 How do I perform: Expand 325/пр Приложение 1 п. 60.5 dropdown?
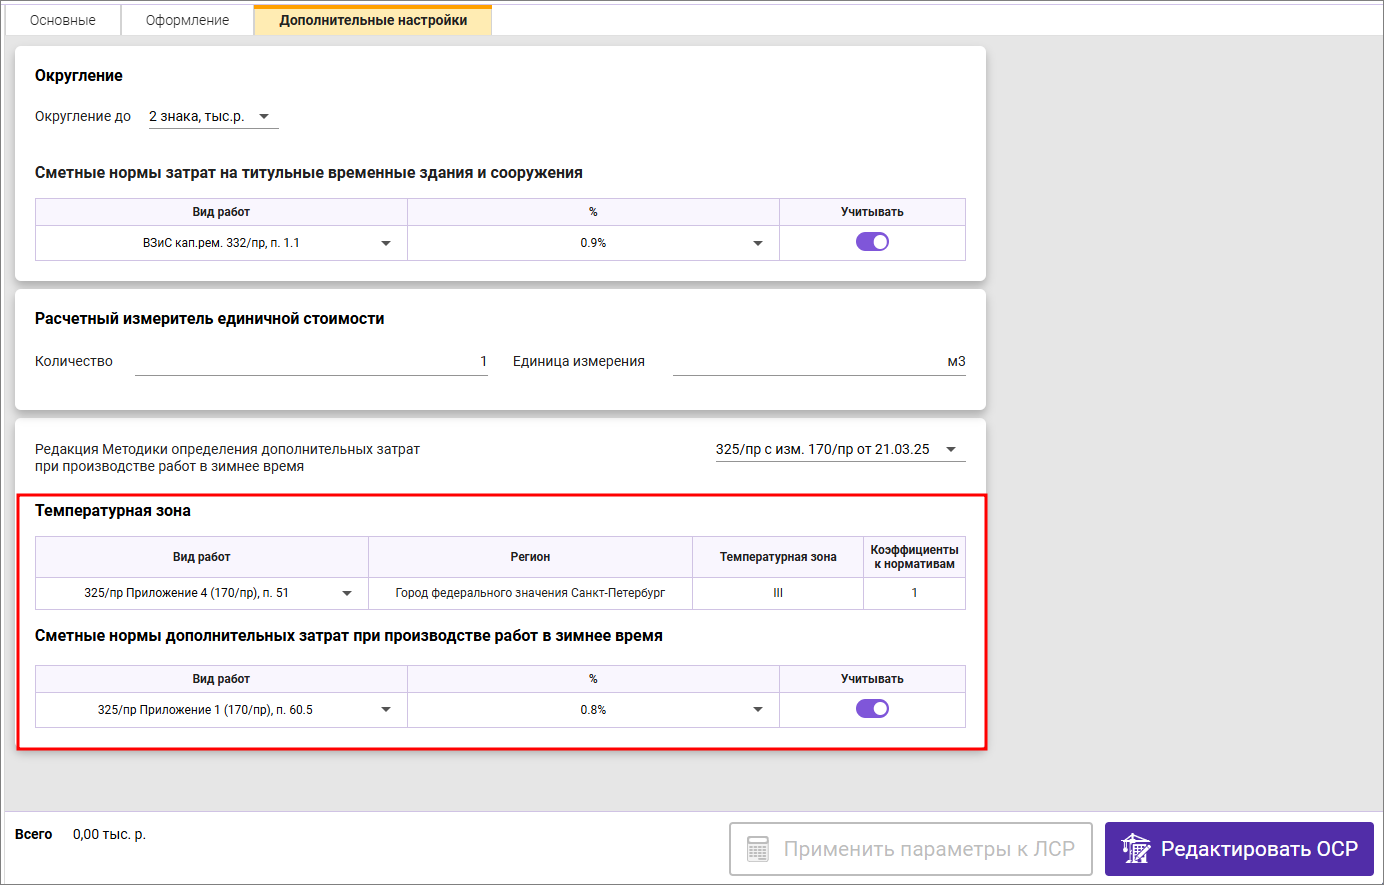click(386, 710)
